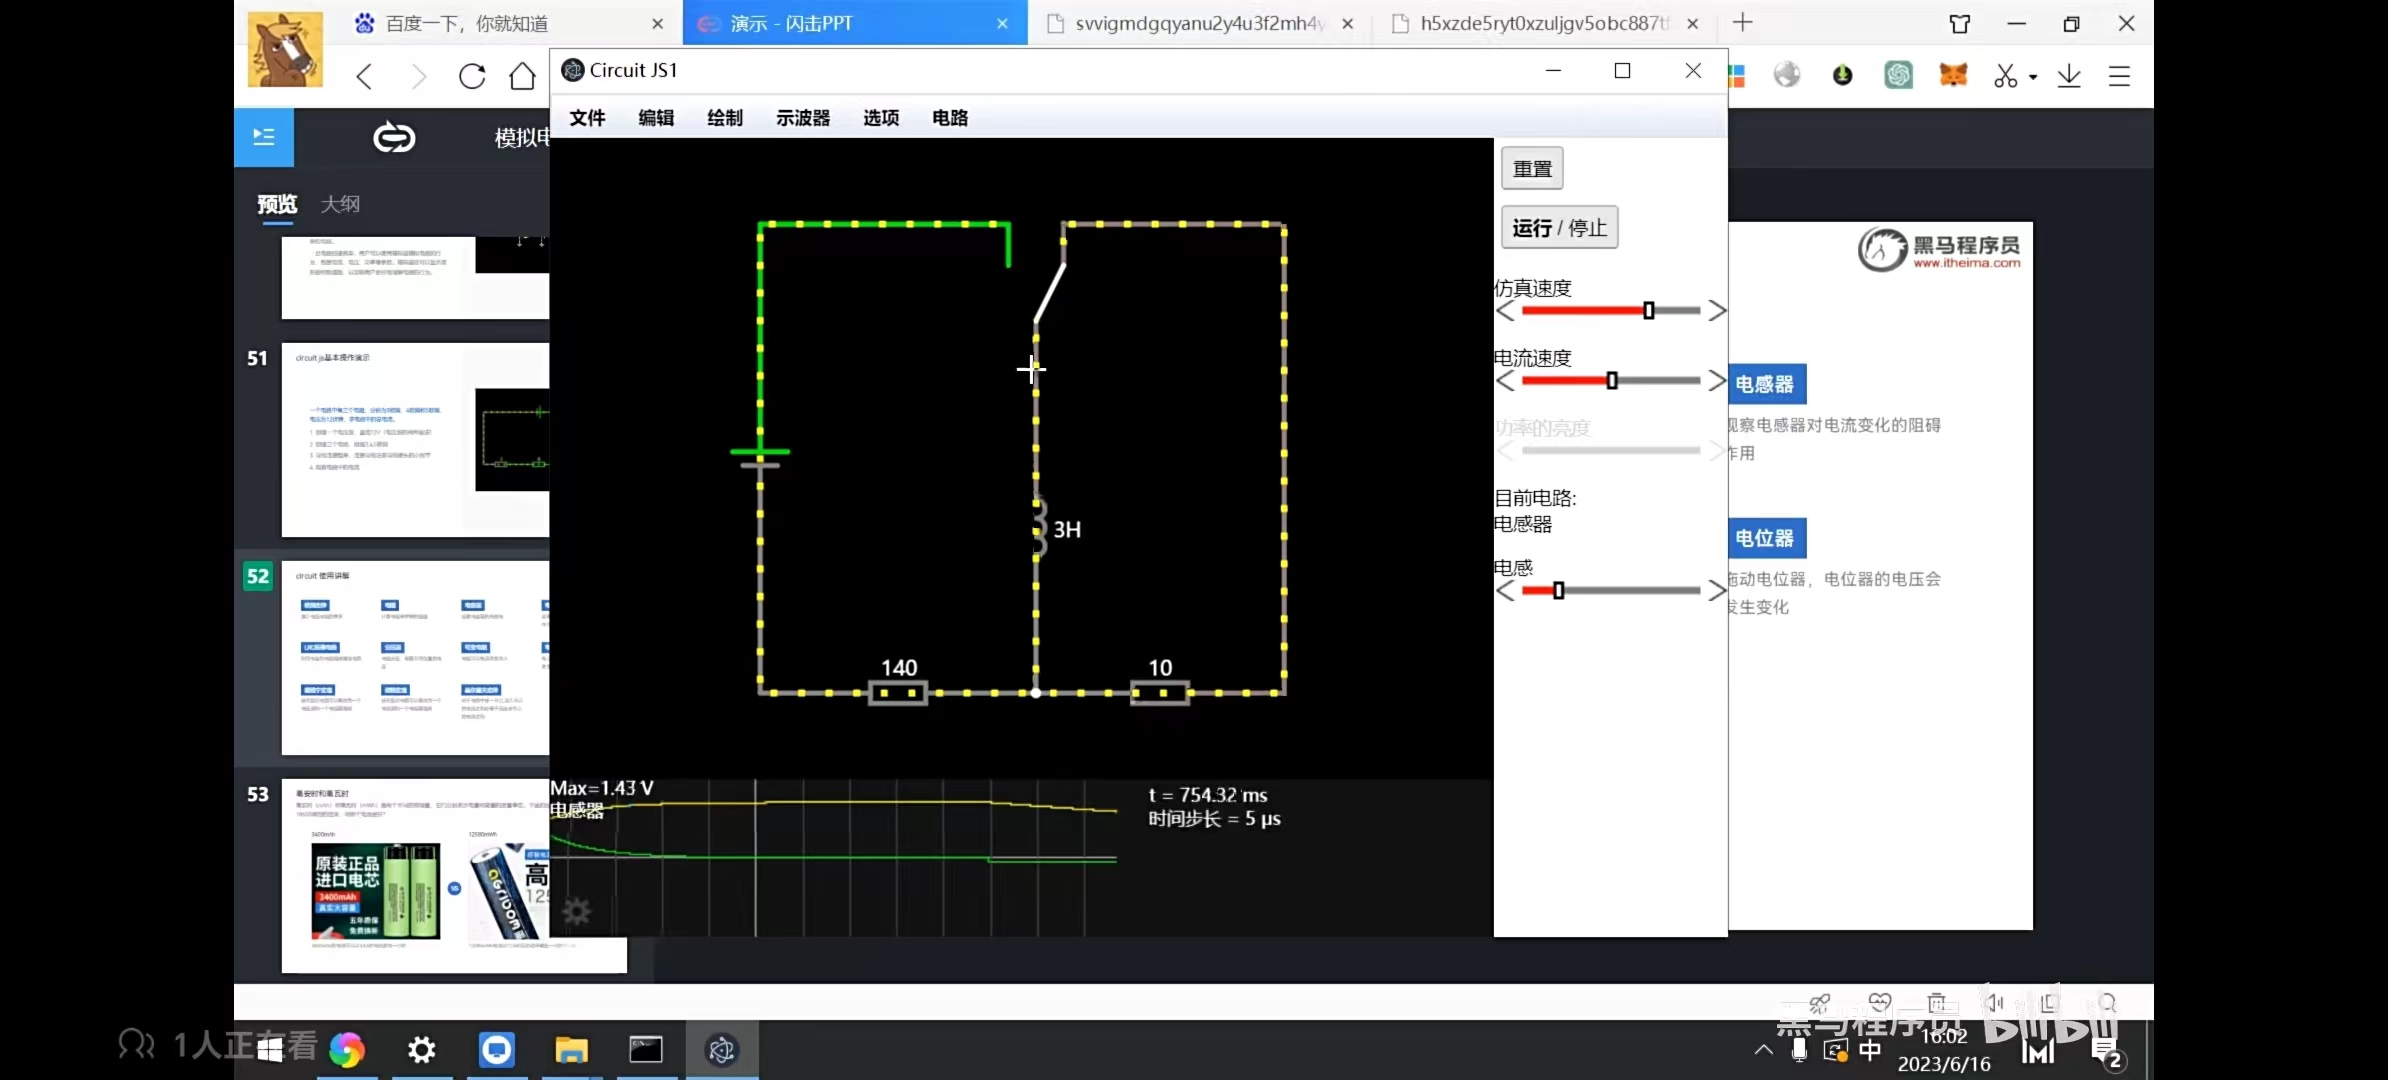Click the scope settings gear icon
2388x1080 pixels.
(577, 911)
